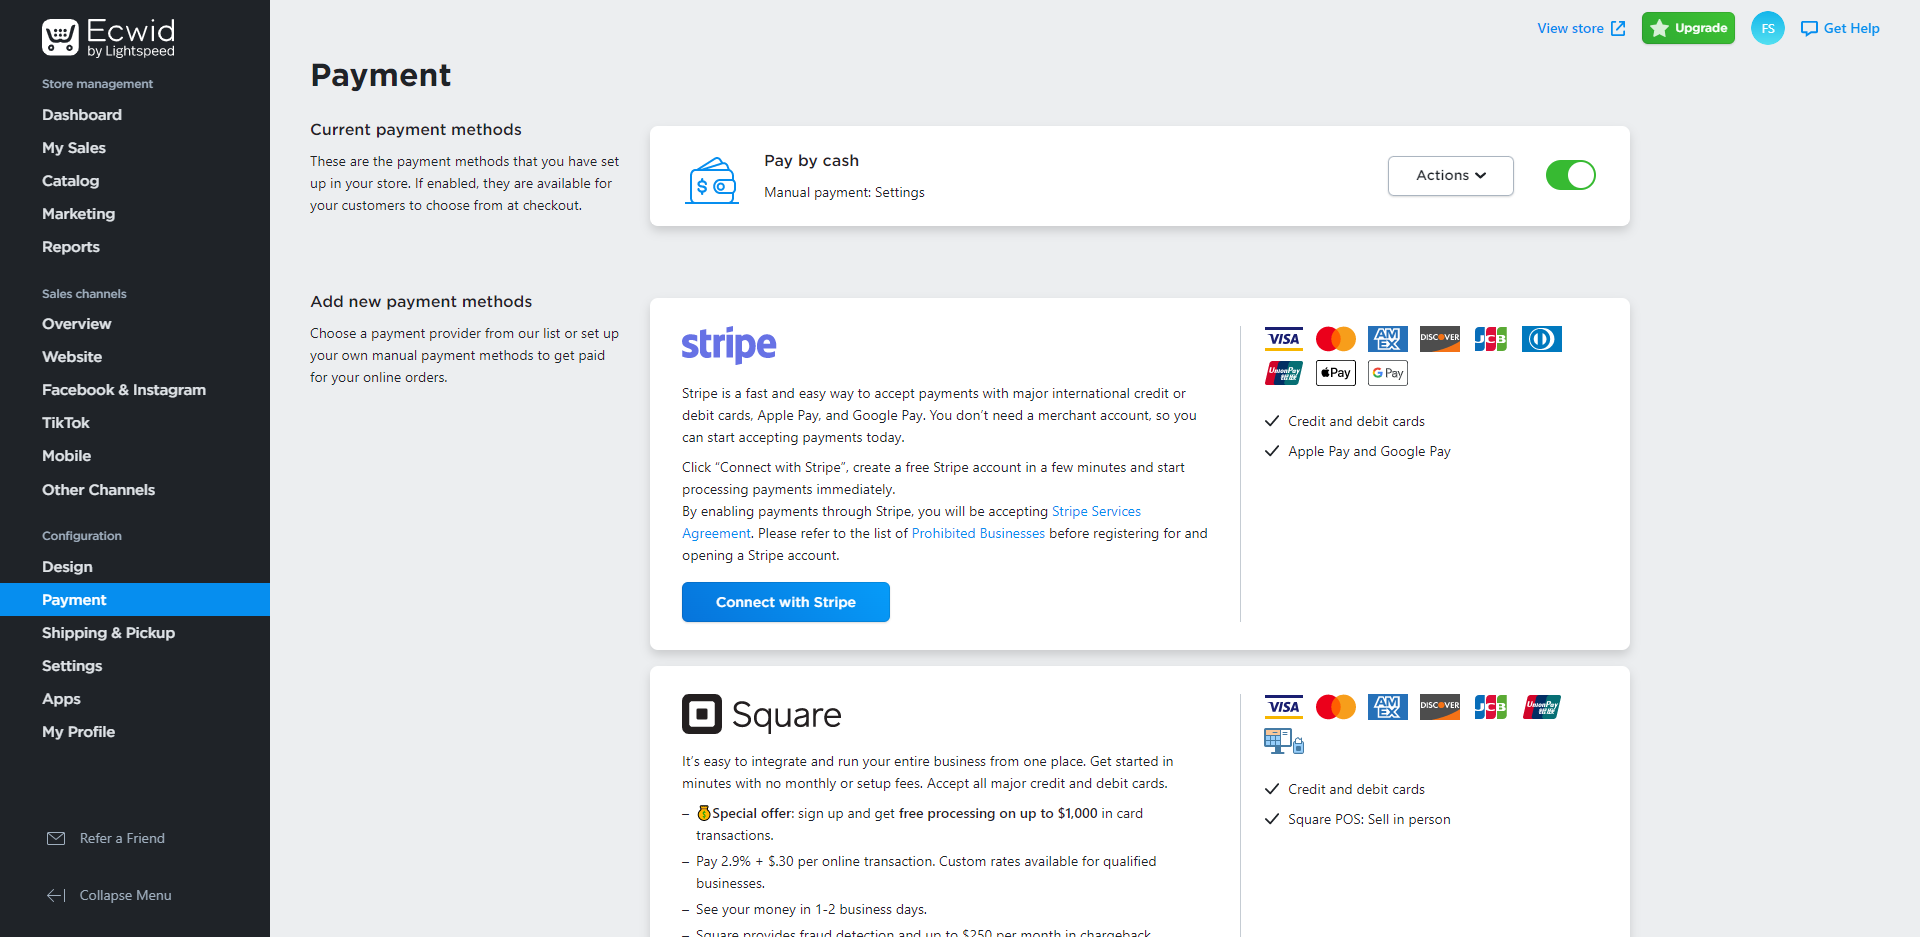The image size is (1920, 937).
Task: Open the Mobile channel
Action: click(x=66, y=456)
